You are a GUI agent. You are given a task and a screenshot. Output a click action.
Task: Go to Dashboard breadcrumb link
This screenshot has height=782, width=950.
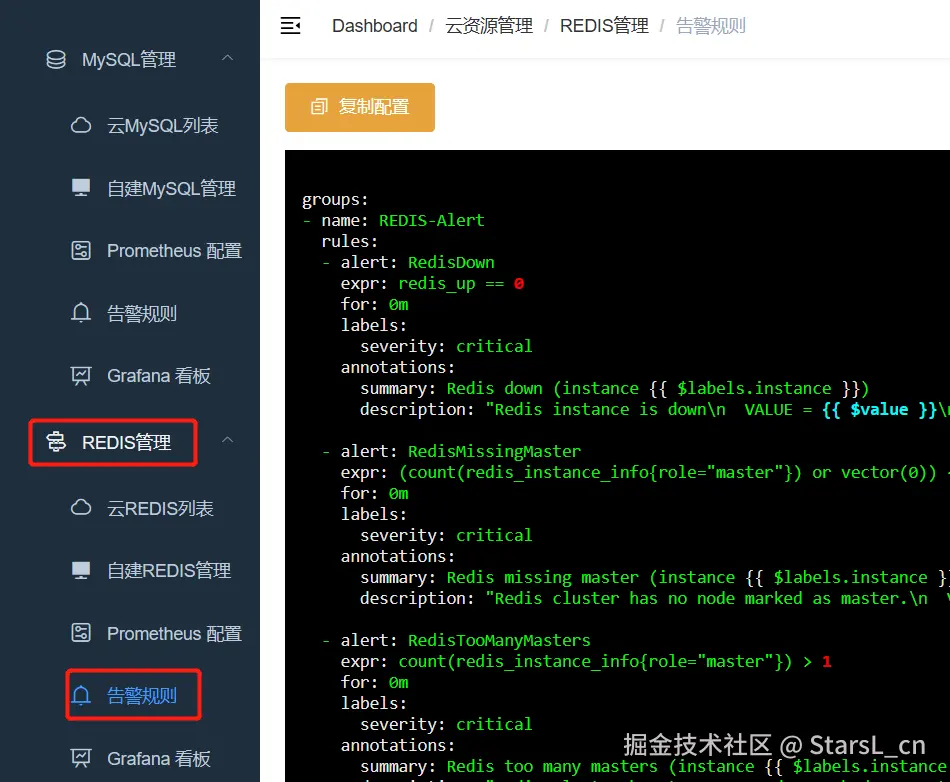point(374,26)
